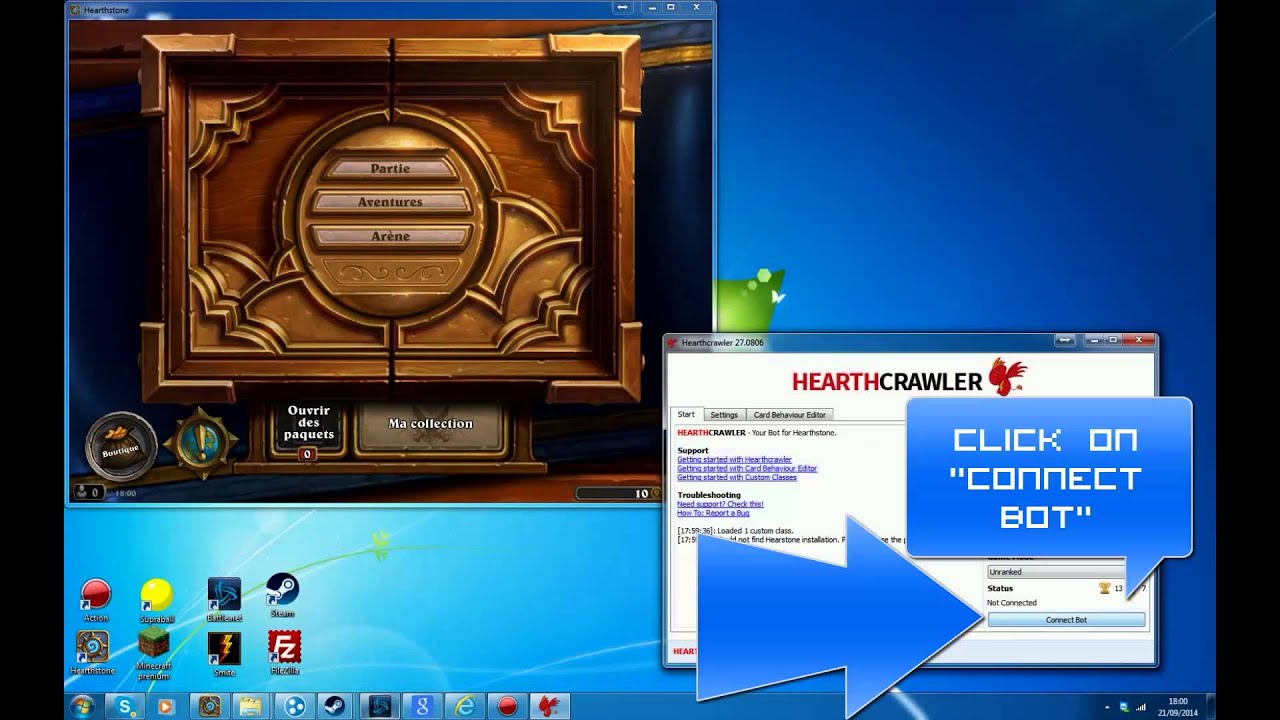Screen dimensions: 1280x720
Task: Click the Connect Bot button
Action: point(1066,620)
